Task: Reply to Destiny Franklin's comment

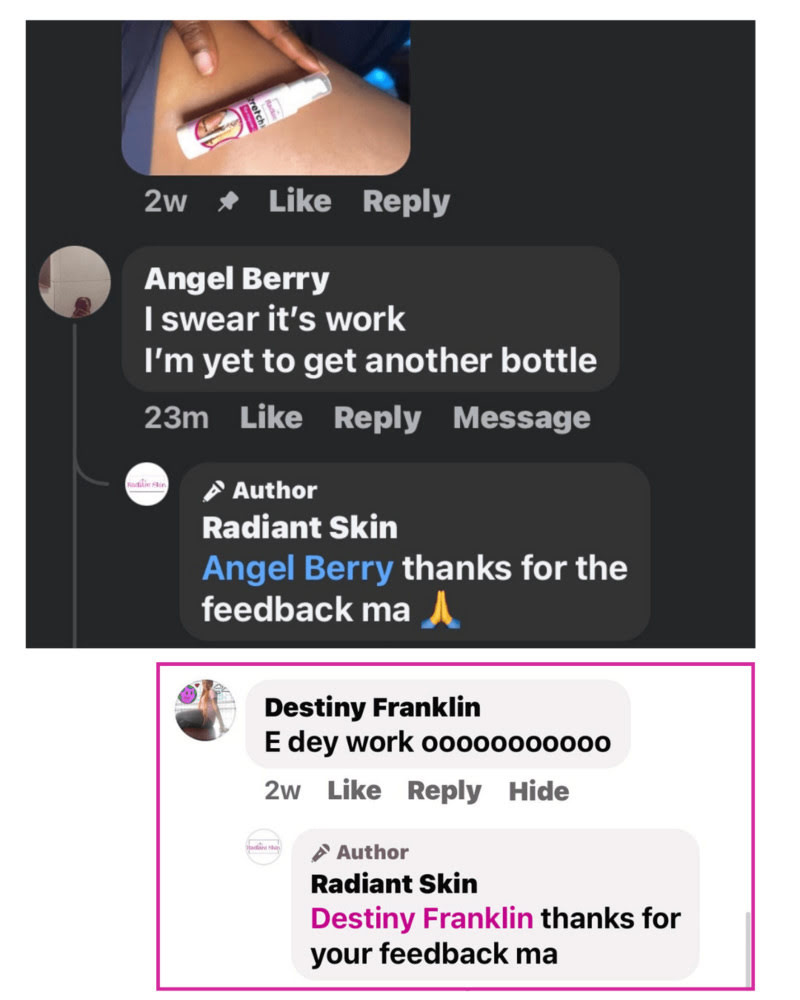Action: (445, 791)
